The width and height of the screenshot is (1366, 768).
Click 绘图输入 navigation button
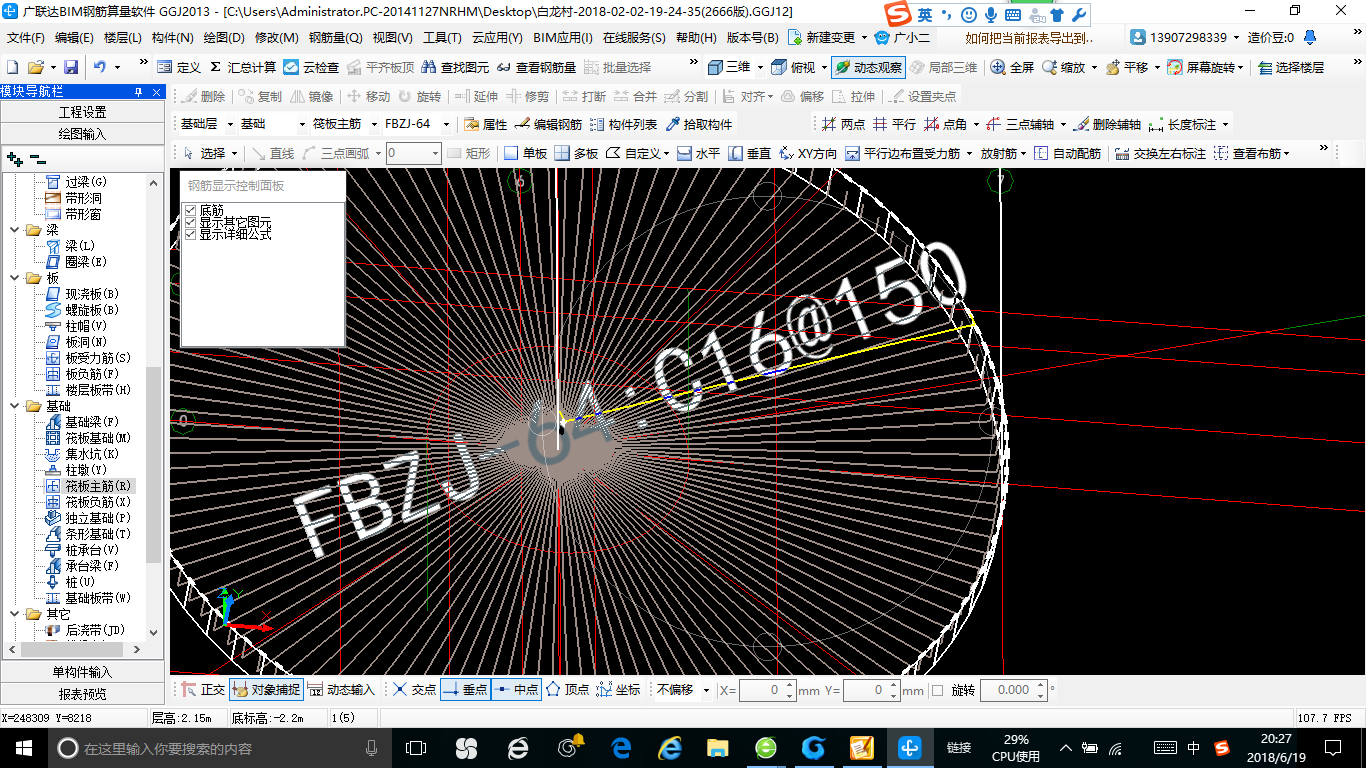coord(82,133)
